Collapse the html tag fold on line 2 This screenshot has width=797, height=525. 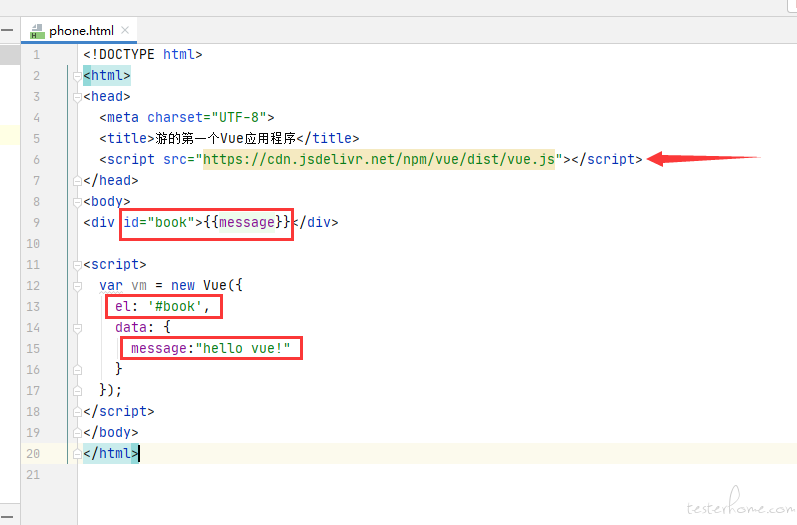pyautogui.click(x=77, y=76)
